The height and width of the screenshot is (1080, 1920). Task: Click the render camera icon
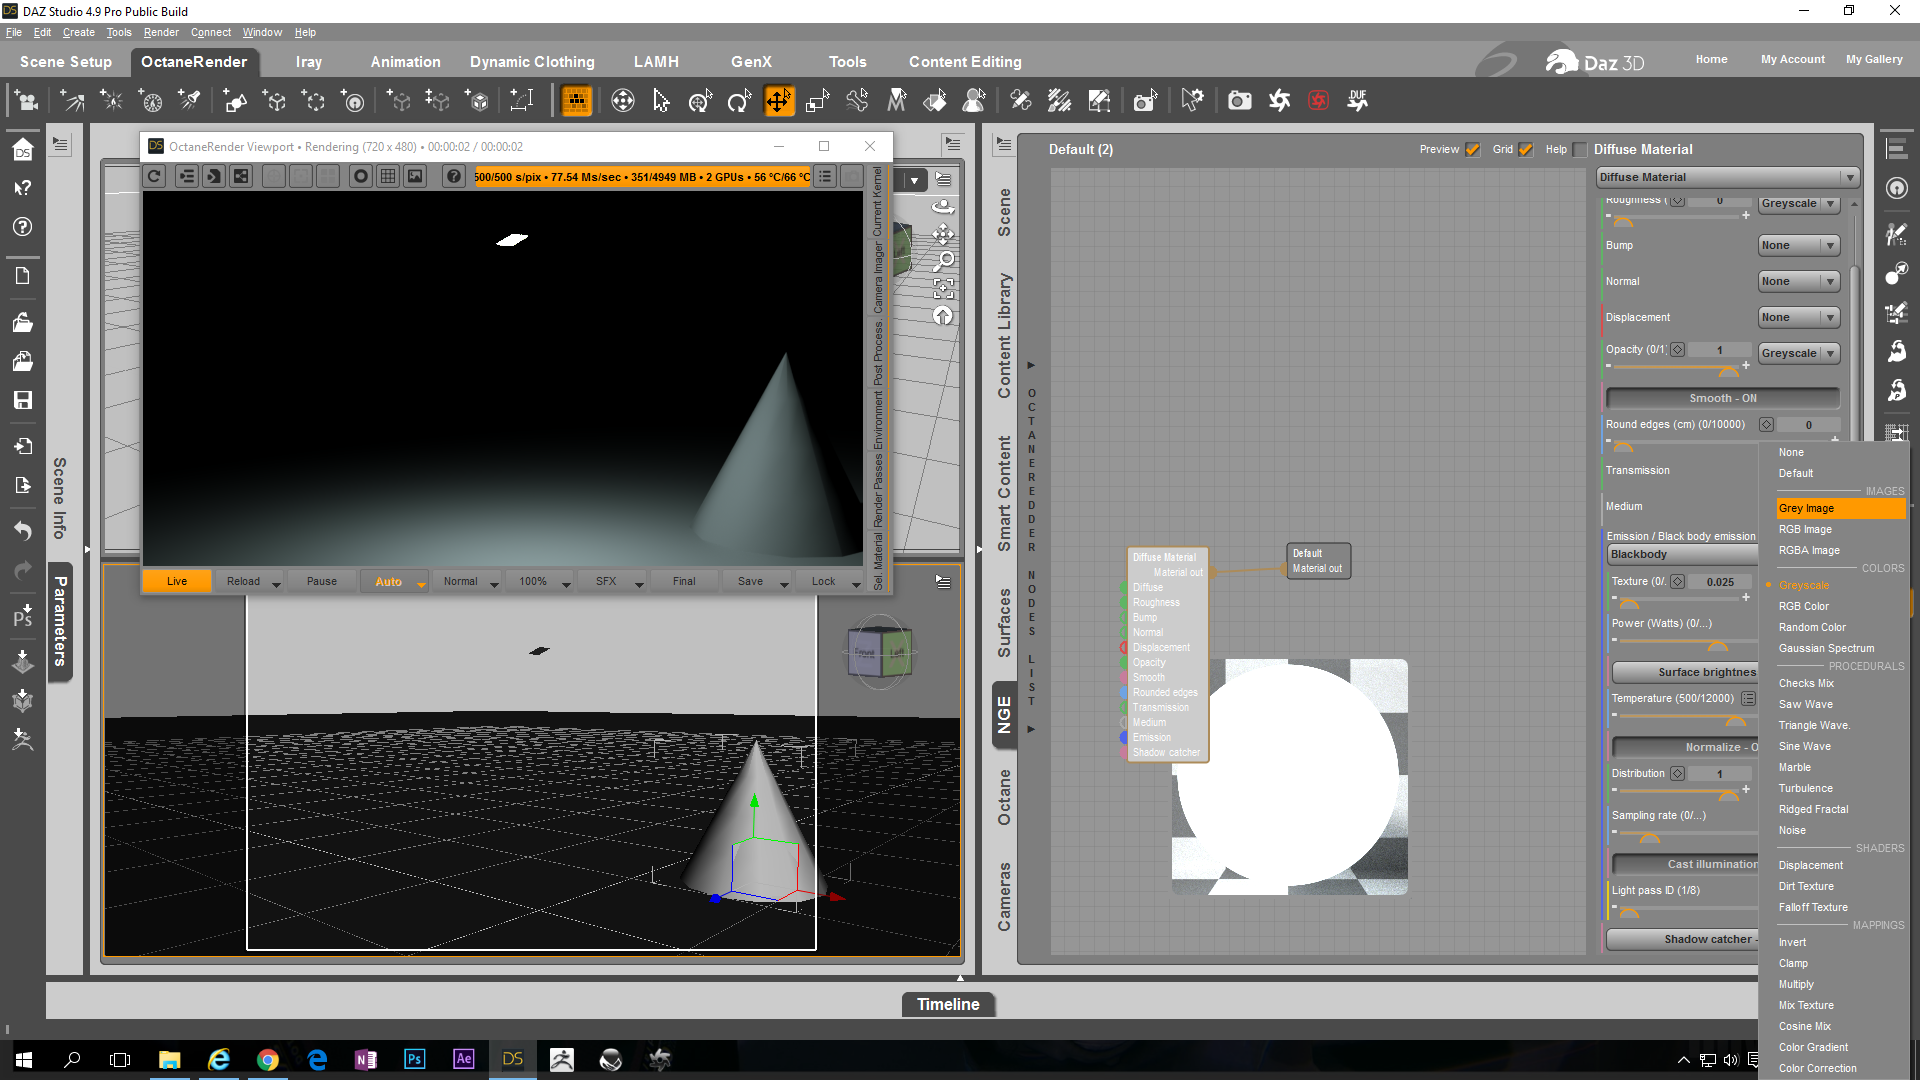pyautogui.click(x=1239, y=101)
